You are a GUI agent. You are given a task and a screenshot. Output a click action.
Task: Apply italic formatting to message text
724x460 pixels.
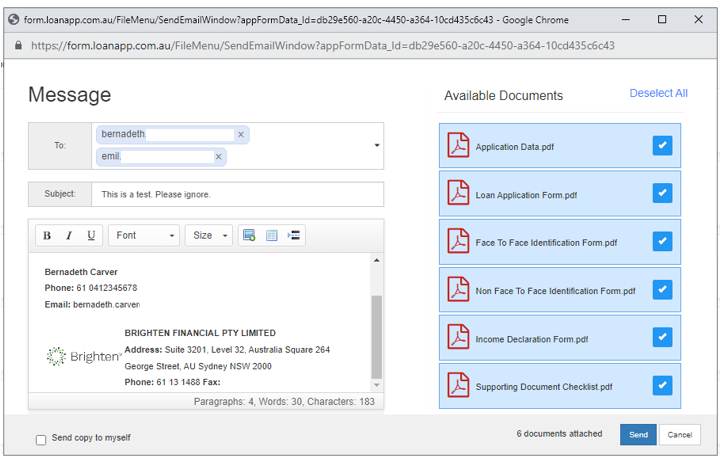(x=69, y=236)
